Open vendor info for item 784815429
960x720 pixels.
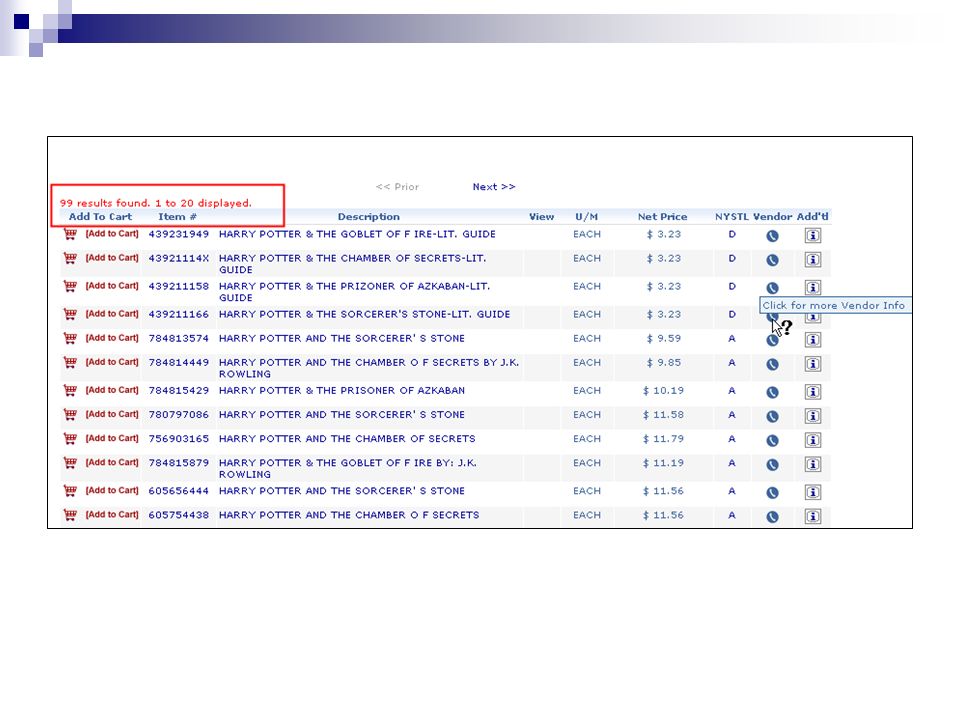773,392
